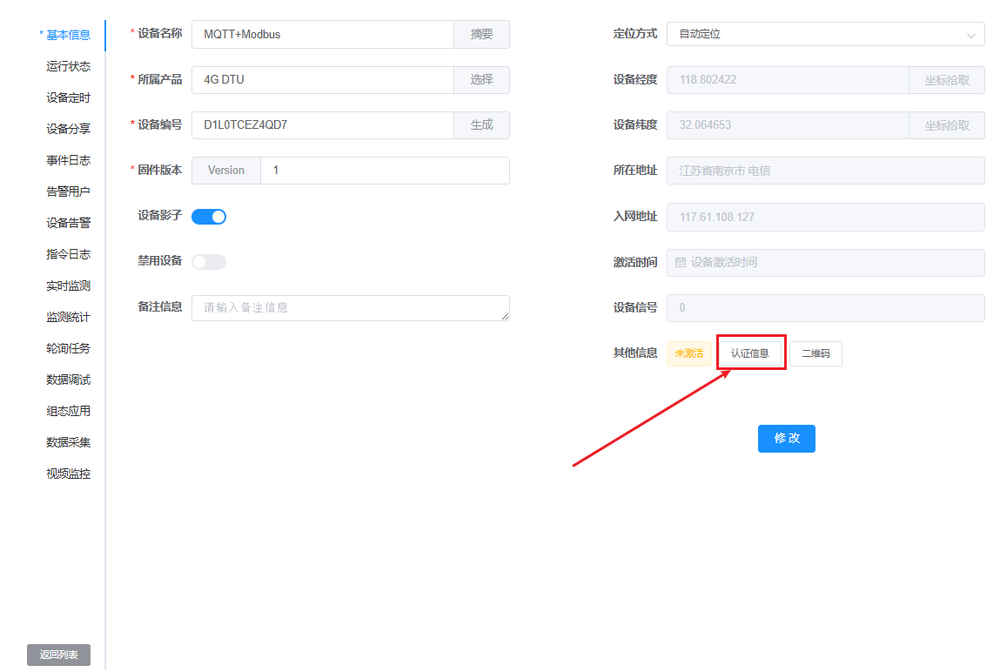Open the 运行状态 tab

[x=68, y=66]
